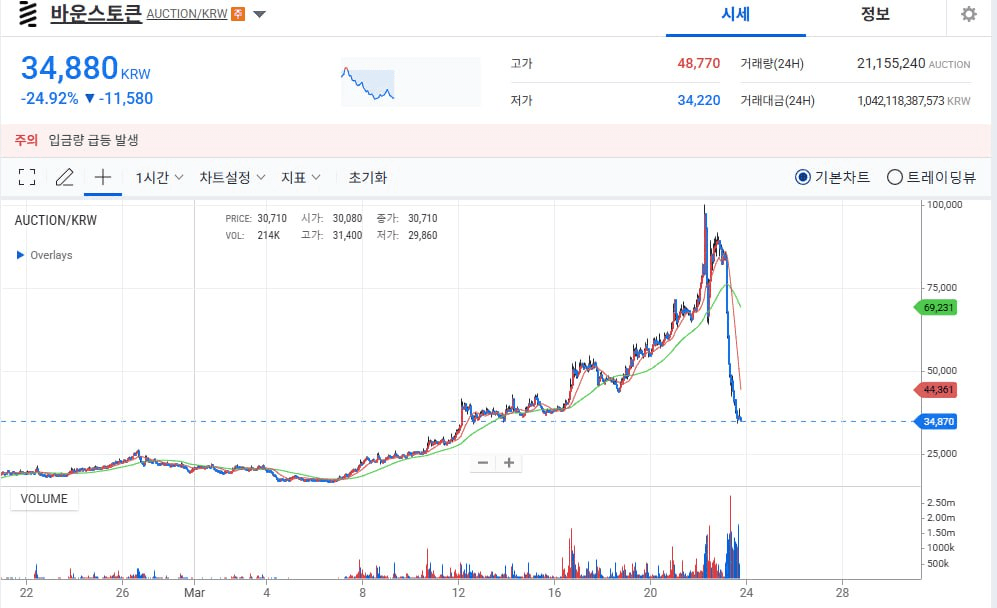This screenshot has height=608, width=997.
Task: Open the 1시간 interval dropdown
Action: click(x=159, y=177)
